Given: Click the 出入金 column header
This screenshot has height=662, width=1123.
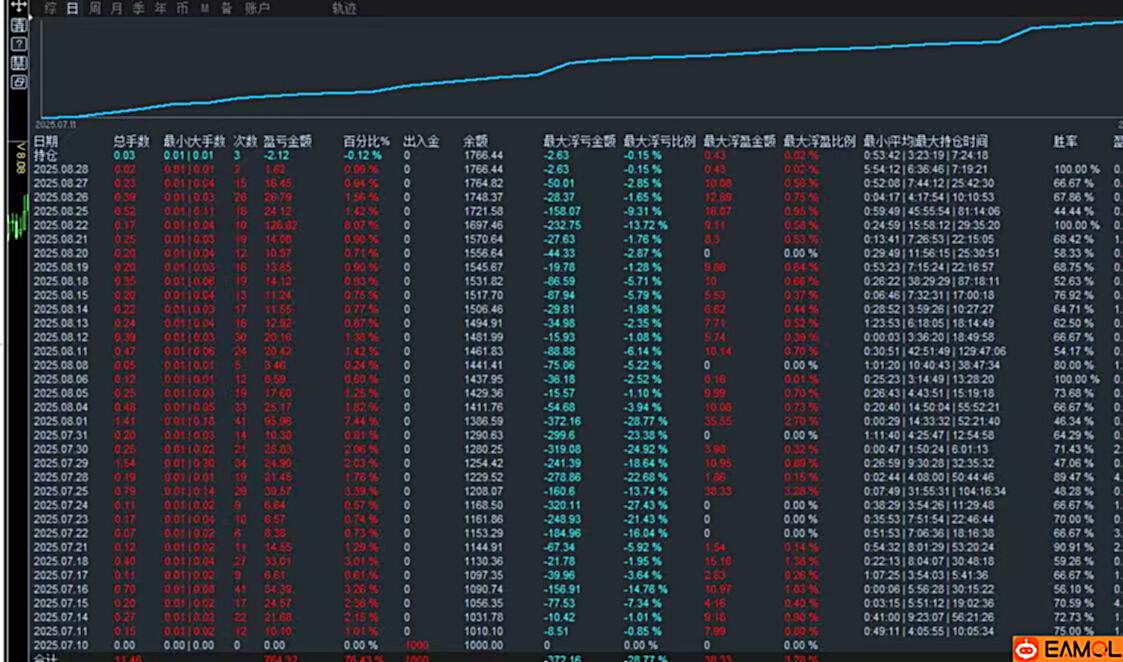Looking at the screenshot, I should pos(421,142).
